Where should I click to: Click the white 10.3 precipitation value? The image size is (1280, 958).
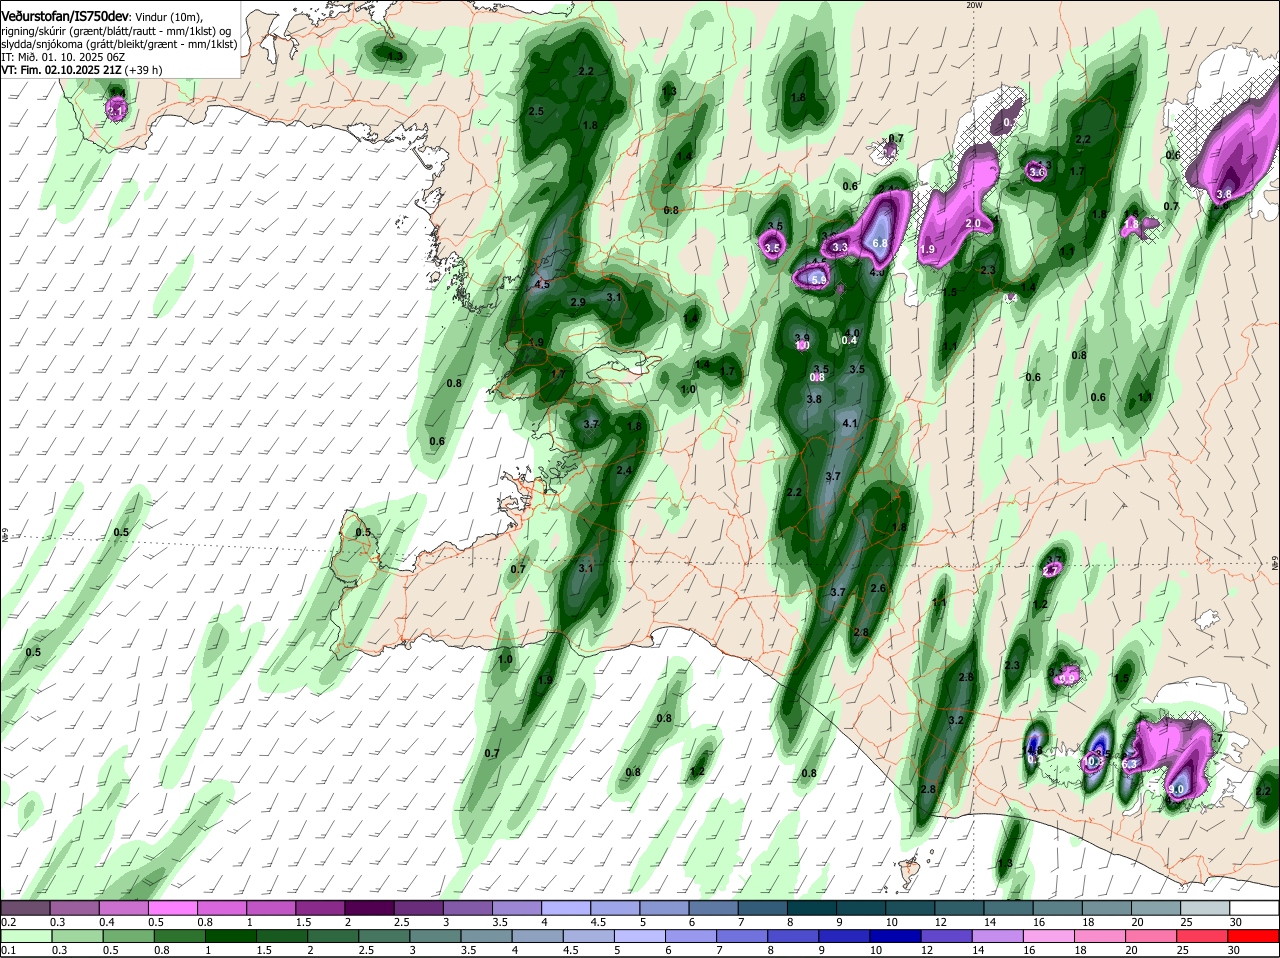pos(1093,762)
